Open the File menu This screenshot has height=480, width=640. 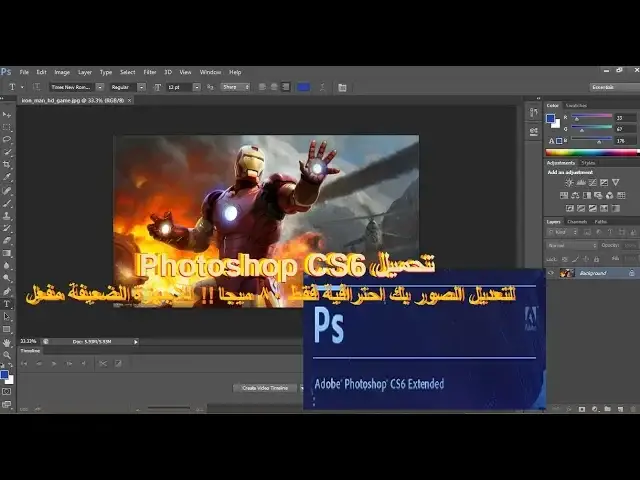click(x=24, y=72)
